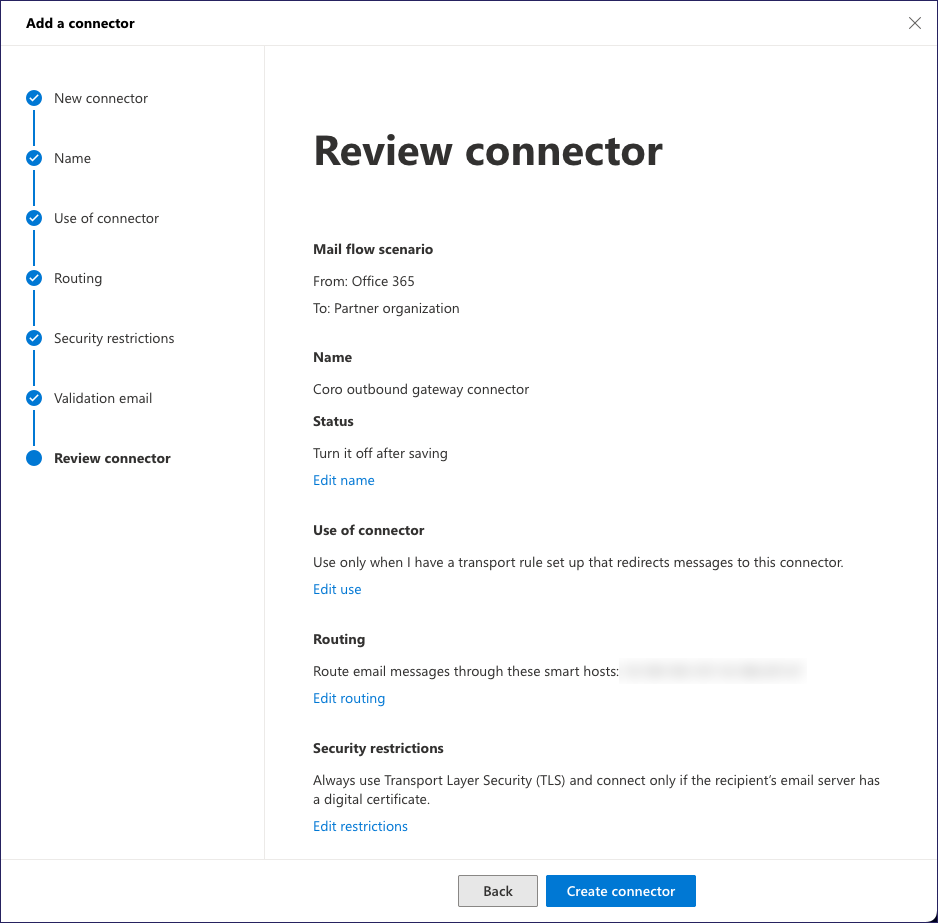Return to the Validation email step

click(103, 398)
